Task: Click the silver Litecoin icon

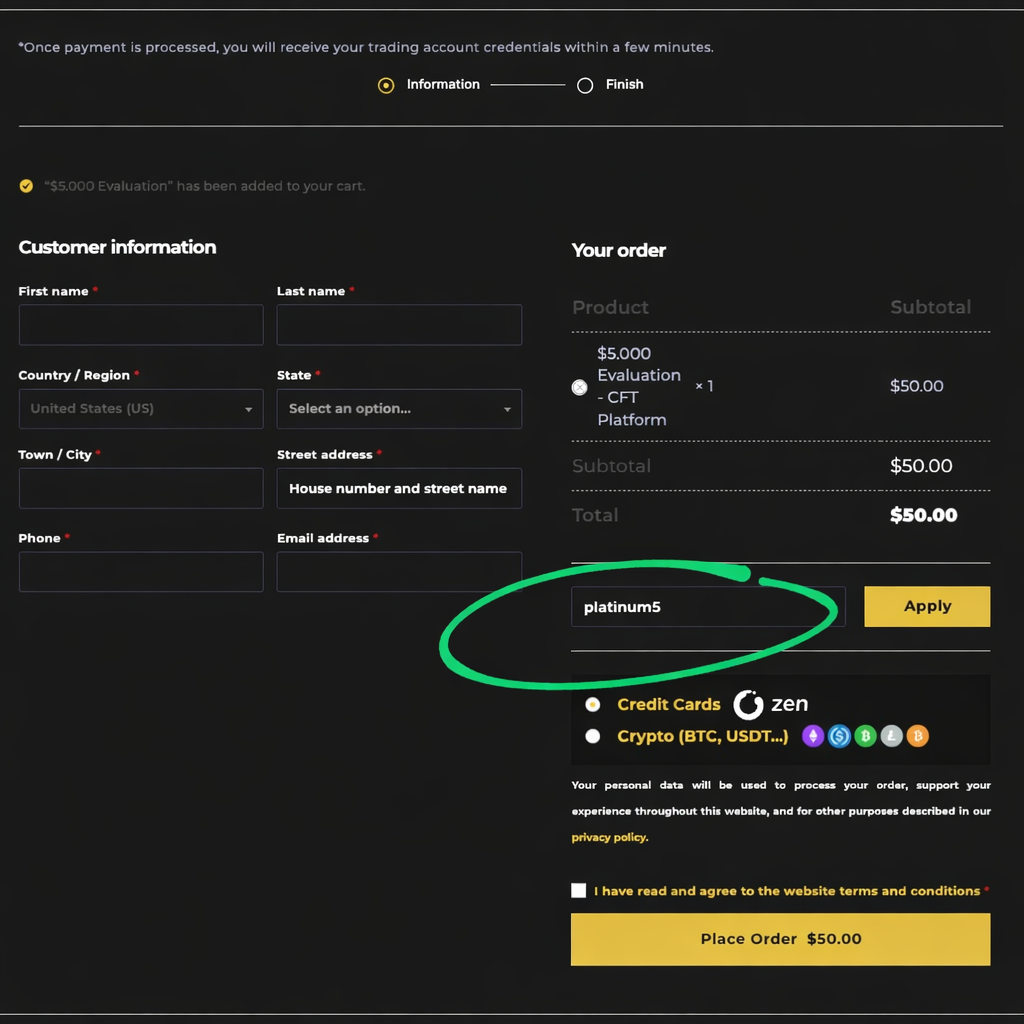Action: (891, 737)
